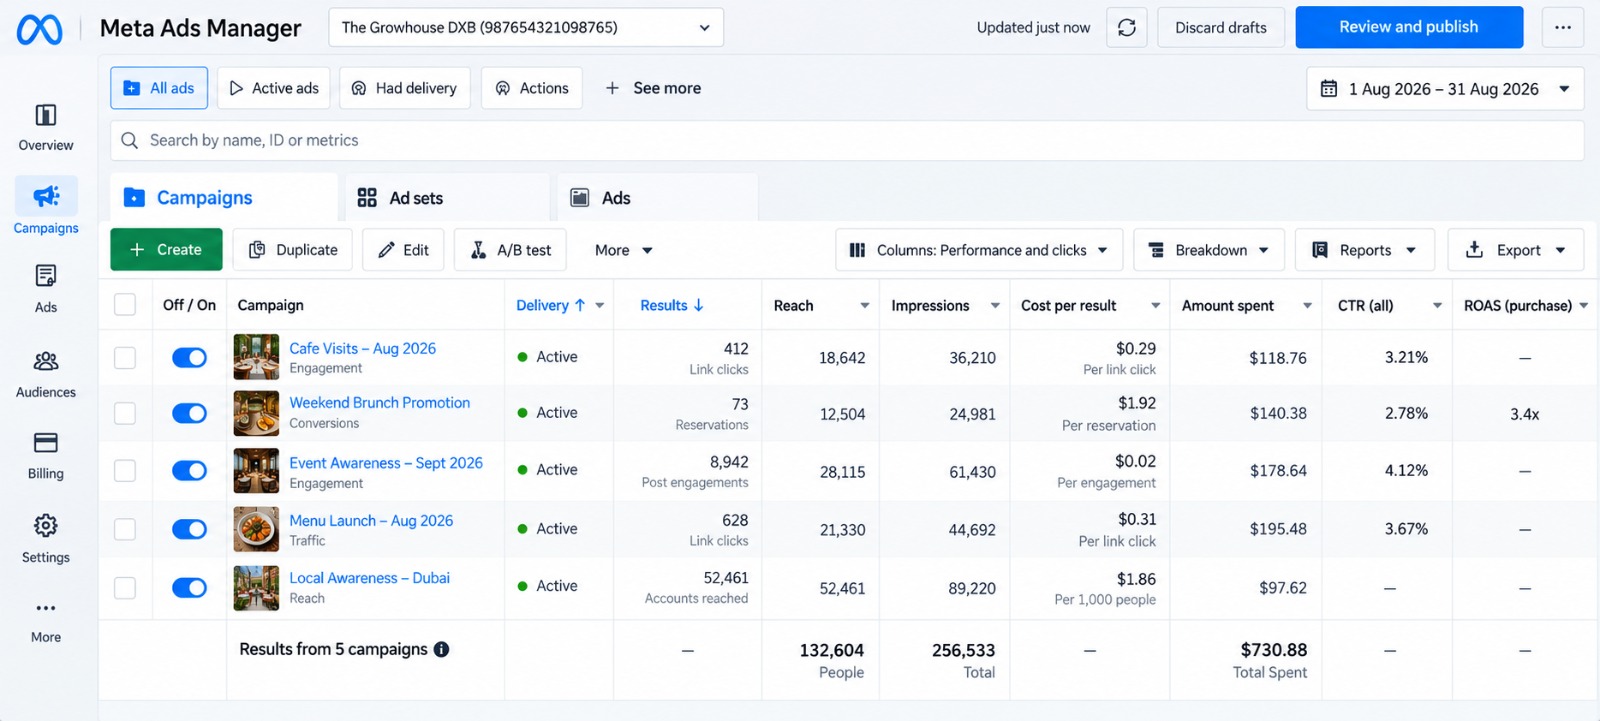This screenshot has height=721, width=1600.
Task: Click the search magnifier icon
Action: coord(130,141)
